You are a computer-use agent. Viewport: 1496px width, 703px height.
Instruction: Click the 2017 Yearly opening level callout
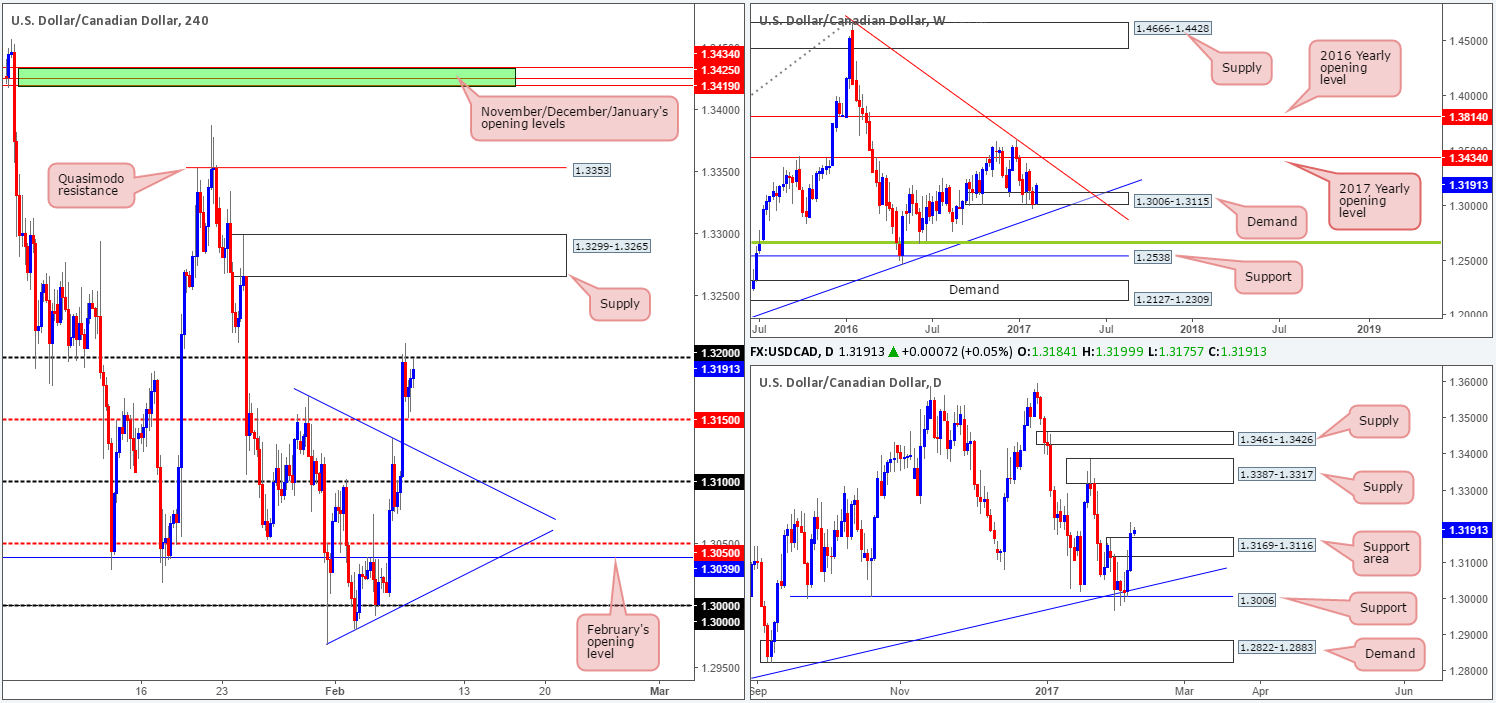(x=1377, y=204)
